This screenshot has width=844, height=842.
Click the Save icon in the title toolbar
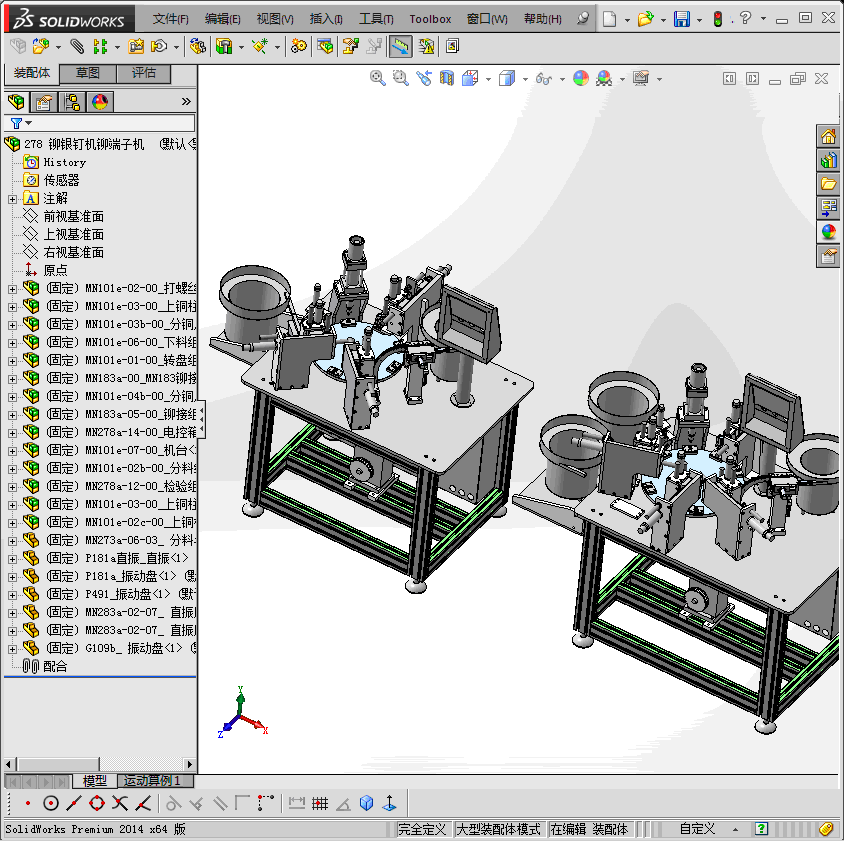tap(681, 19)
